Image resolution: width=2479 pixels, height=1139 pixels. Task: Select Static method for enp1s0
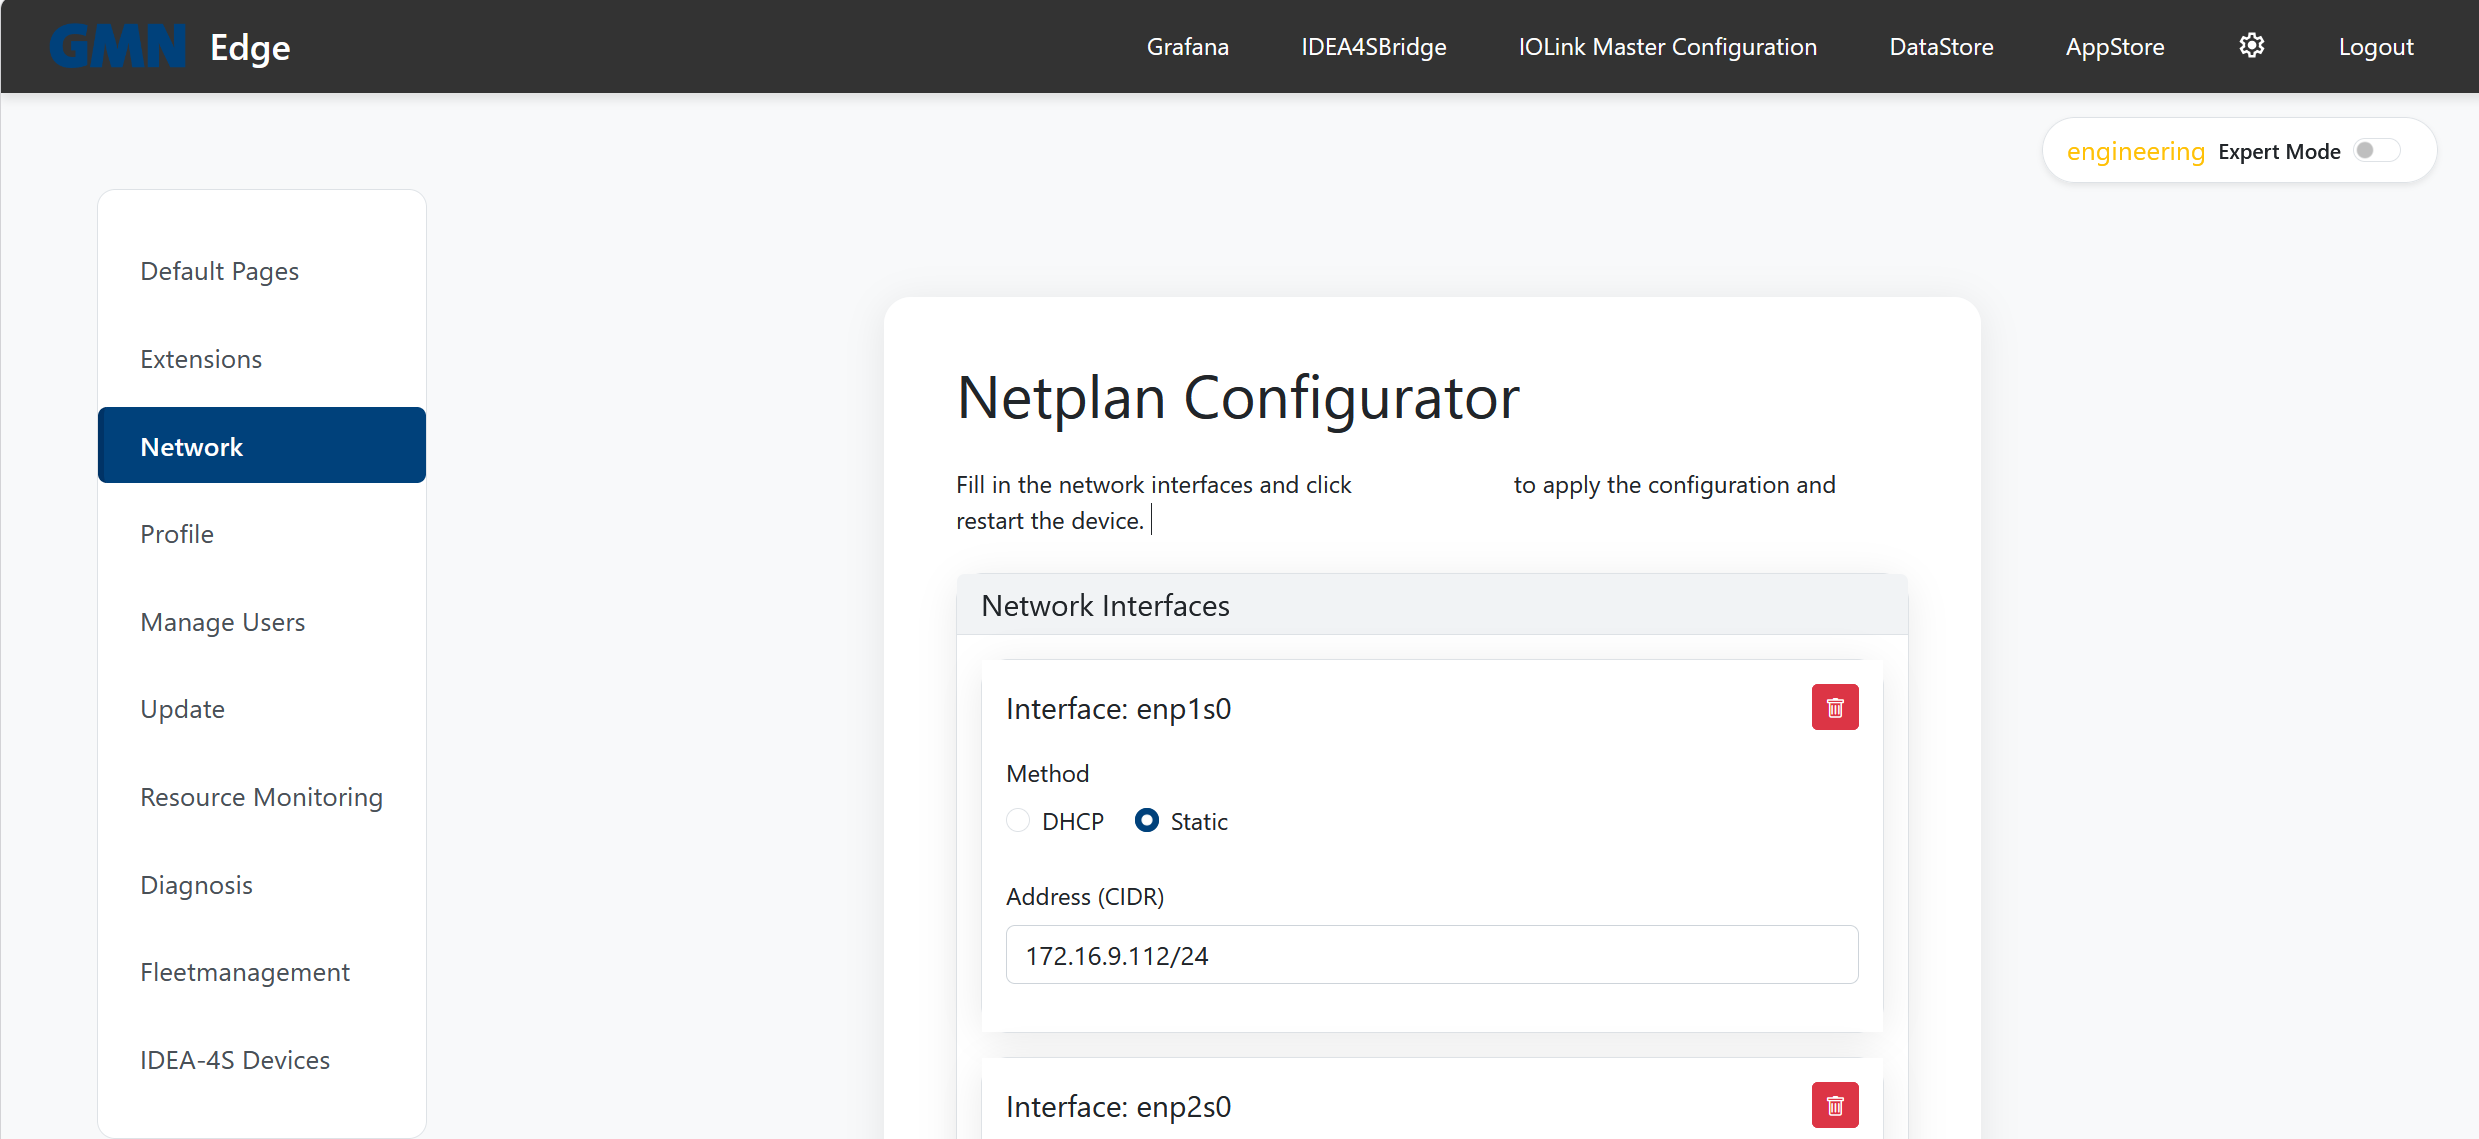(x=1146, y=820)
